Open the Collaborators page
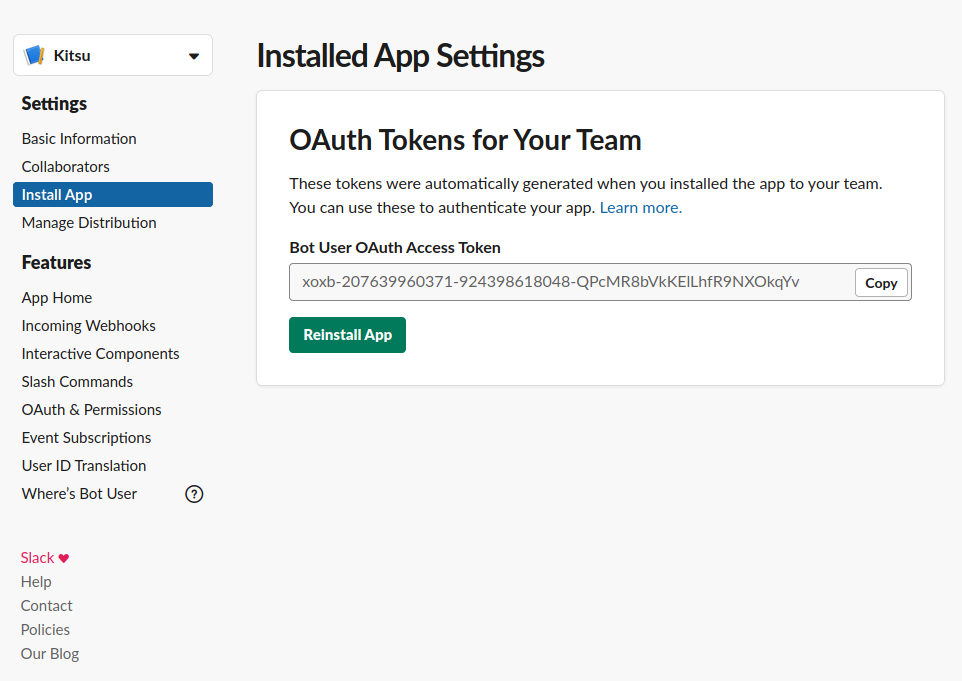This screenshot has width=962, height=681. pyautogui.click(x=65, y=166)
